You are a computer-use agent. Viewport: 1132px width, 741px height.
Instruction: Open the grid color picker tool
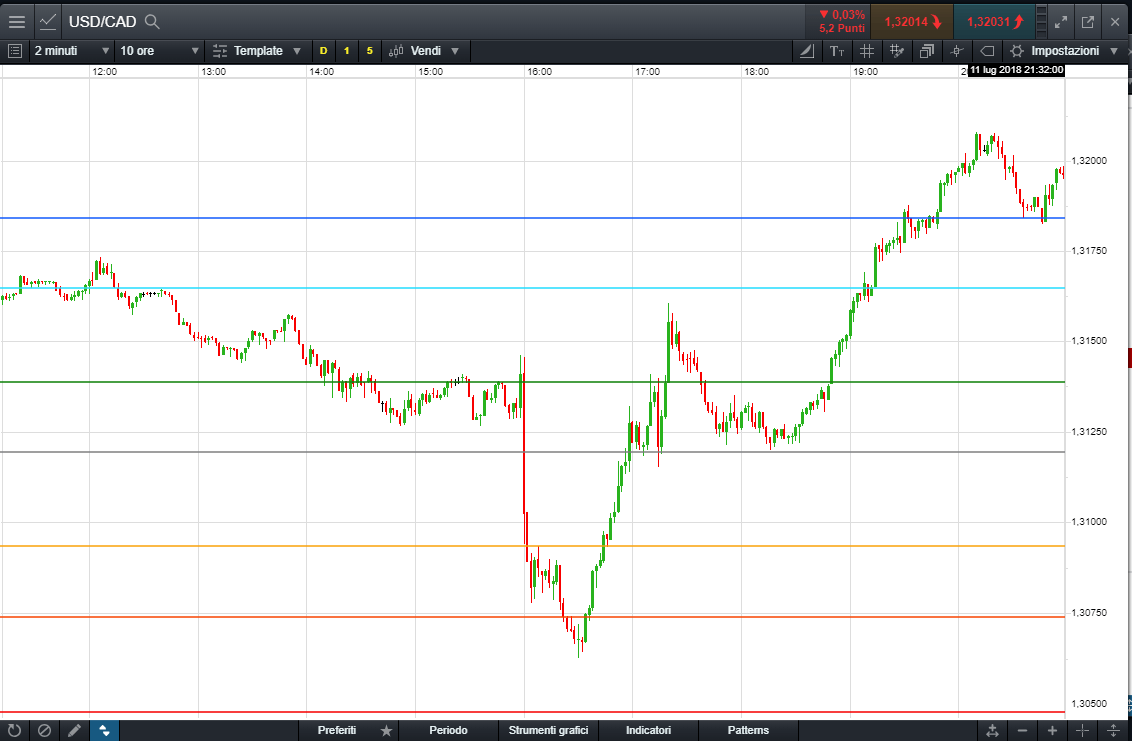(x=897, y=51)
